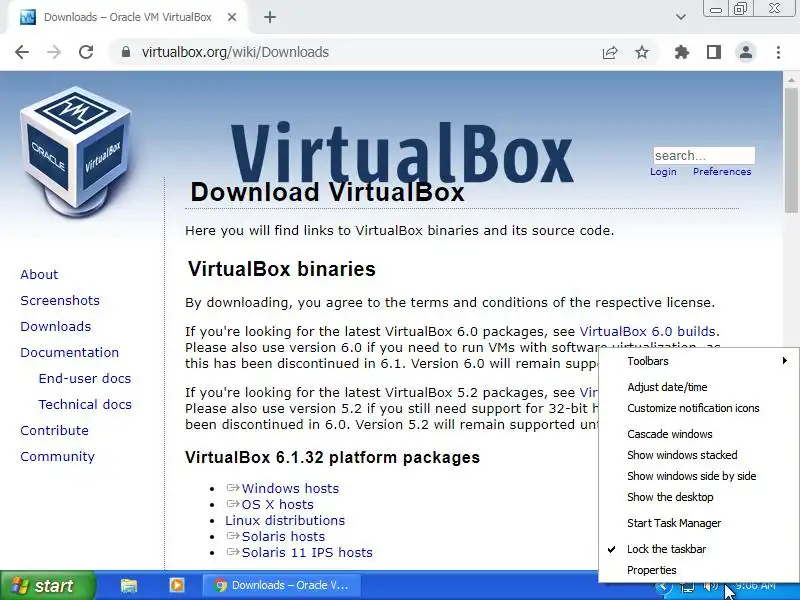Switch to the Chrome Downloads taskbar button
Screen dimensions: 800x600
pos(282,585)
